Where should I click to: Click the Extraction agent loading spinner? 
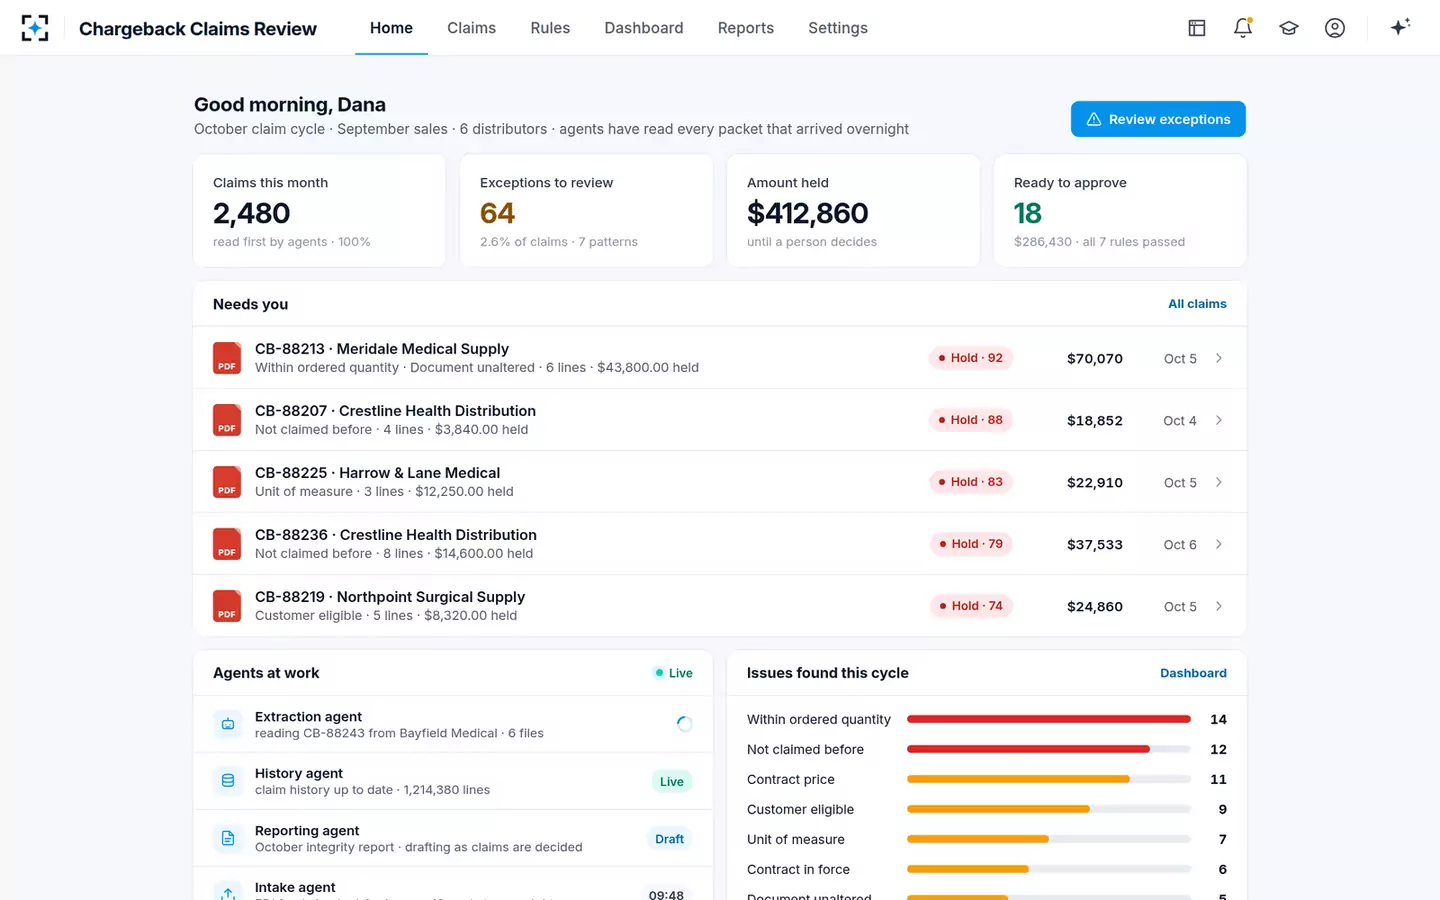684,724
